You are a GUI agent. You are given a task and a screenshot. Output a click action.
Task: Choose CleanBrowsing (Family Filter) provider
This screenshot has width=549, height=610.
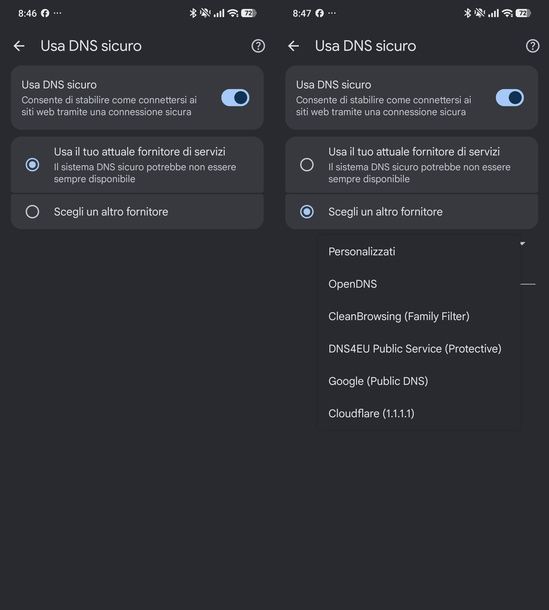tap(419, 316)
